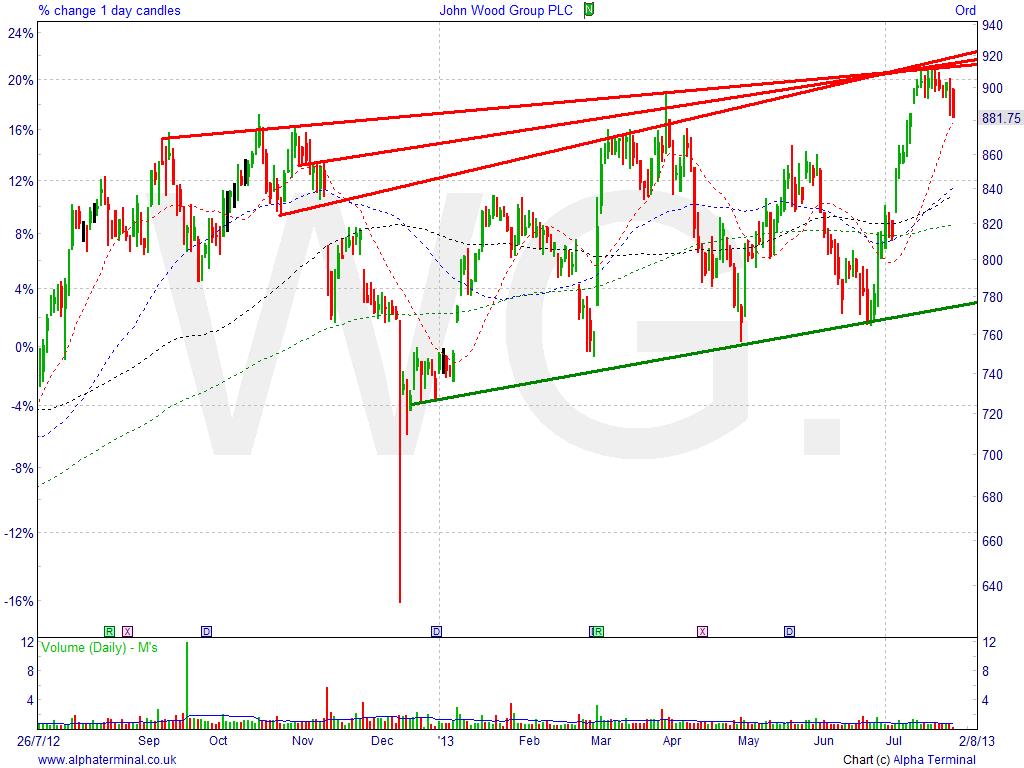The height and width of the screenshot is (768, 1024).
Task: Click the tall December red candle wick
Action: 399,500
